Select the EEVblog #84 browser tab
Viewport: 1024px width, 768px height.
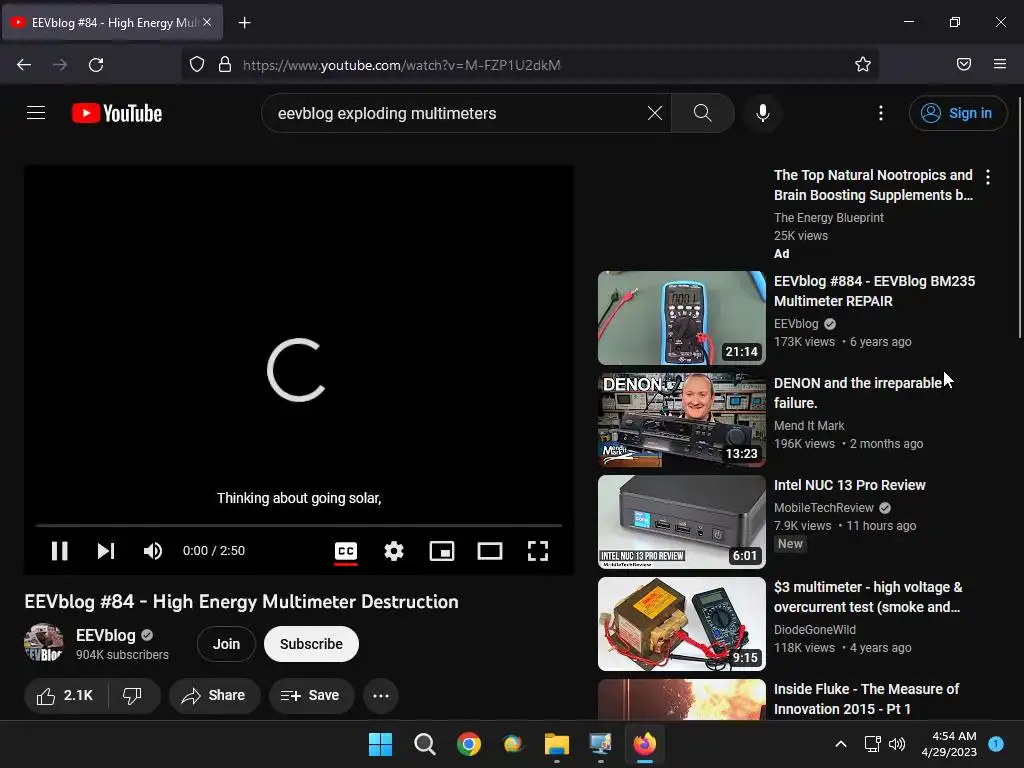point(112,22)
